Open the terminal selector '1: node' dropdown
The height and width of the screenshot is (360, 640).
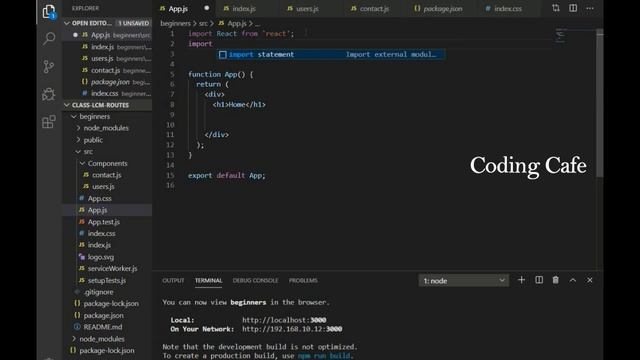click(x=464, y=280)
